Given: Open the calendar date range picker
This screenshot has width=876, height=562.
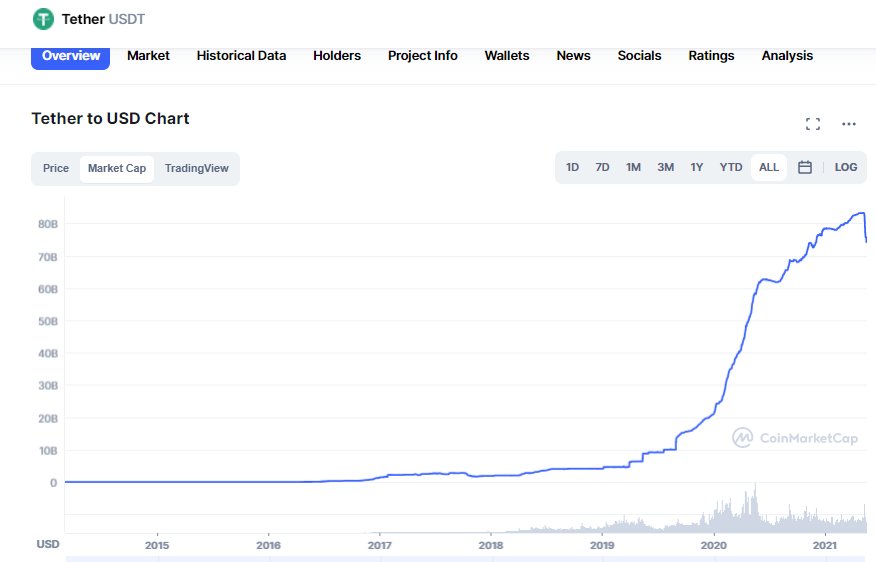Looking at the screenshot, I should tap(804, 167).
